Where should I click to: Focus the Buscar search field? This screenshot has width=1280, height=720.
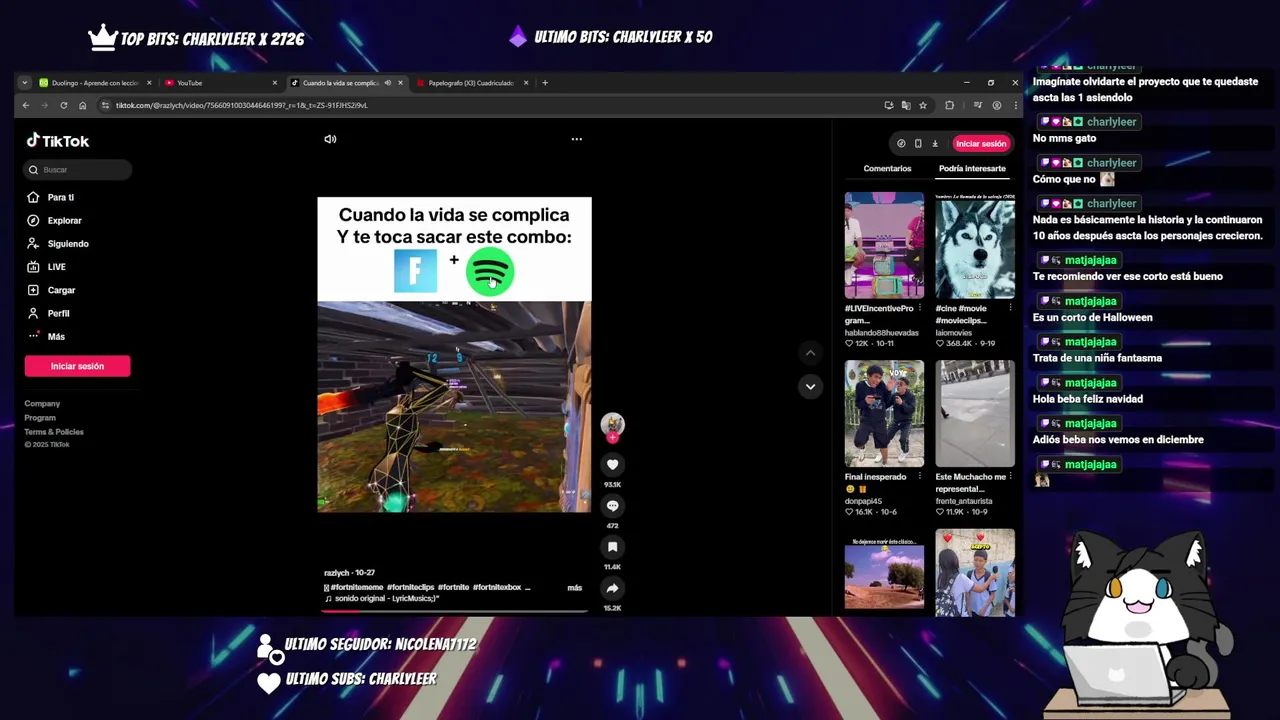(79, 170)
